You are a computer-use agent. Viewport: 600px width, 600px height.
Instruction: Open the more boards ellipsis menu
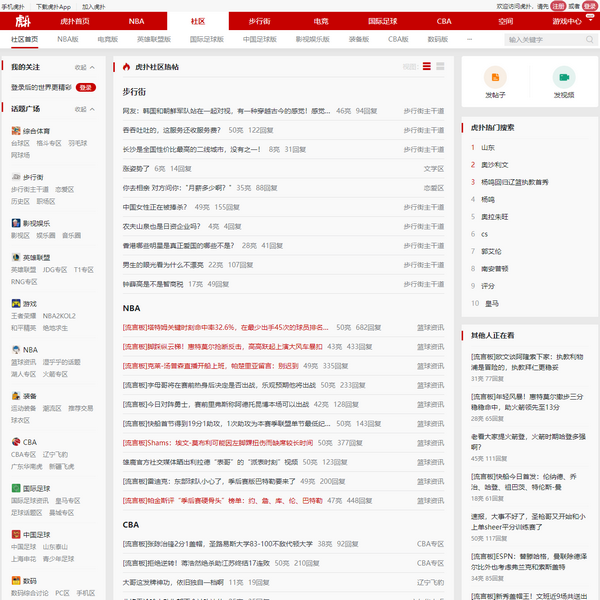click(469, 39)
